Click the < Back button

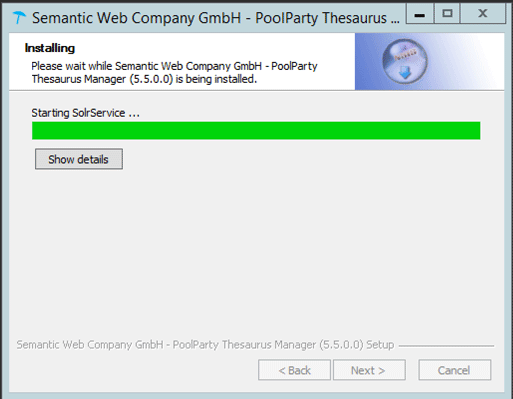pos(294,370)
